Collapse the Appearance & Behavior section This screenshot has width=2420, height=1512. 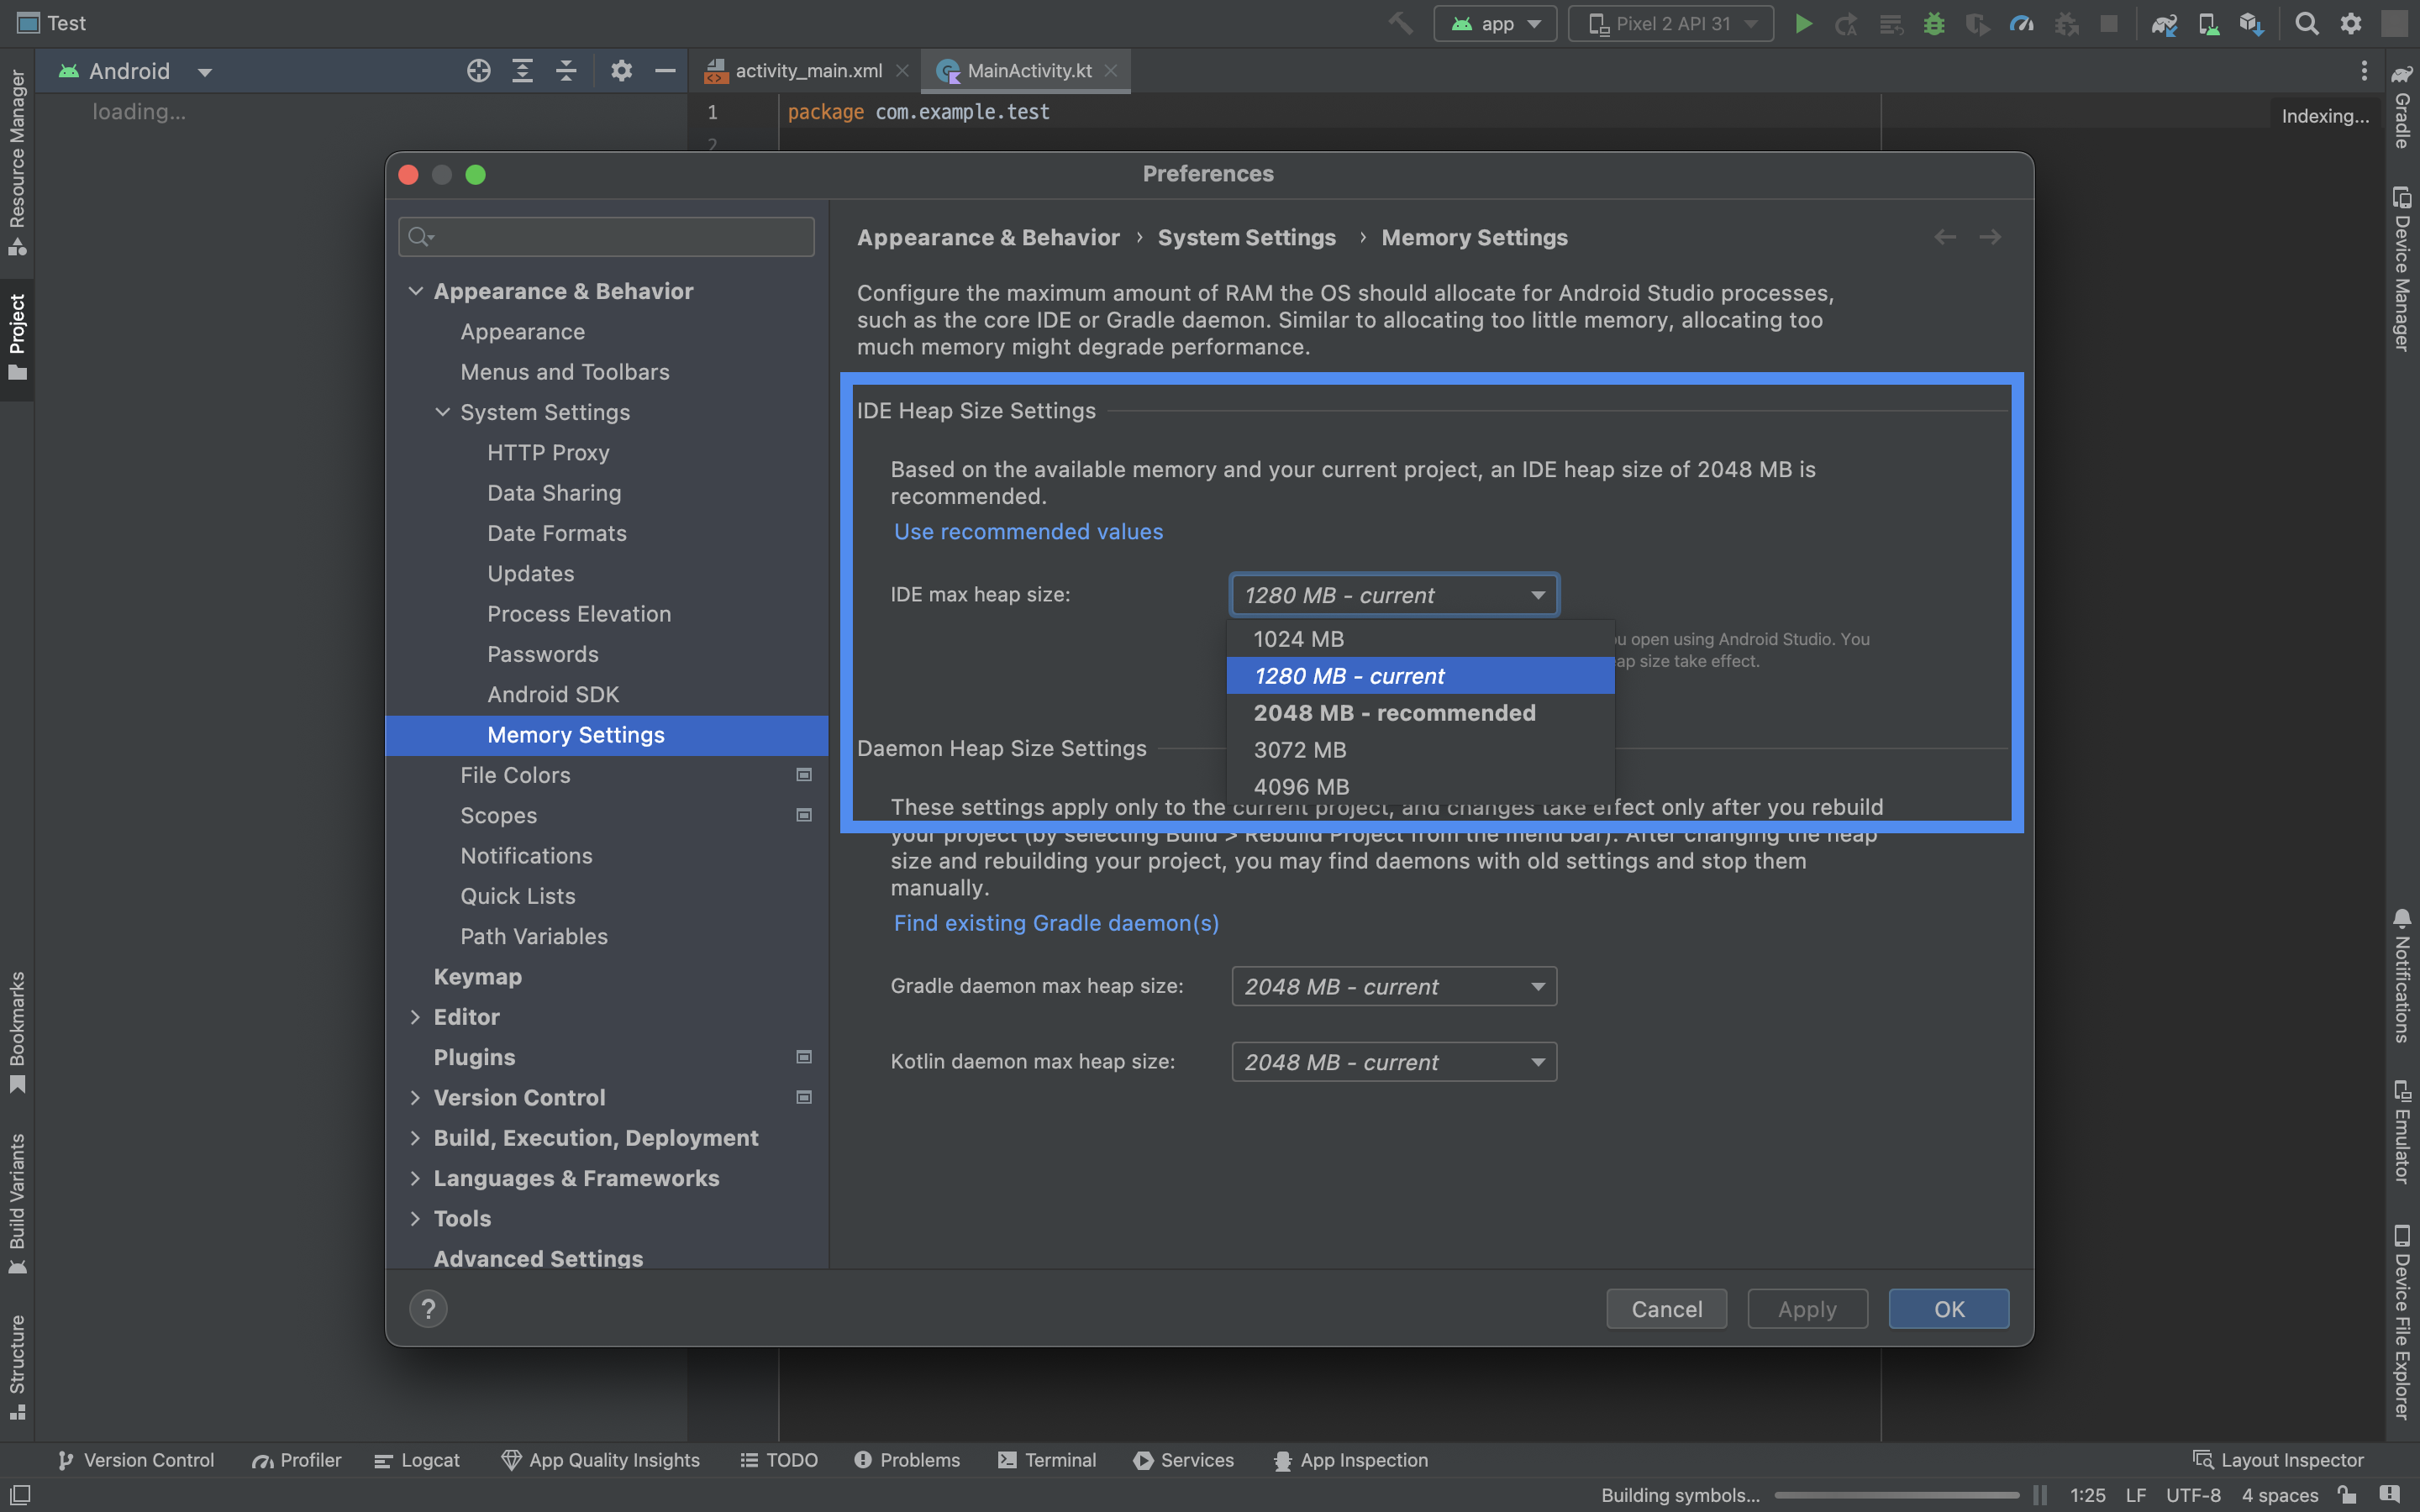coord(415,291)
